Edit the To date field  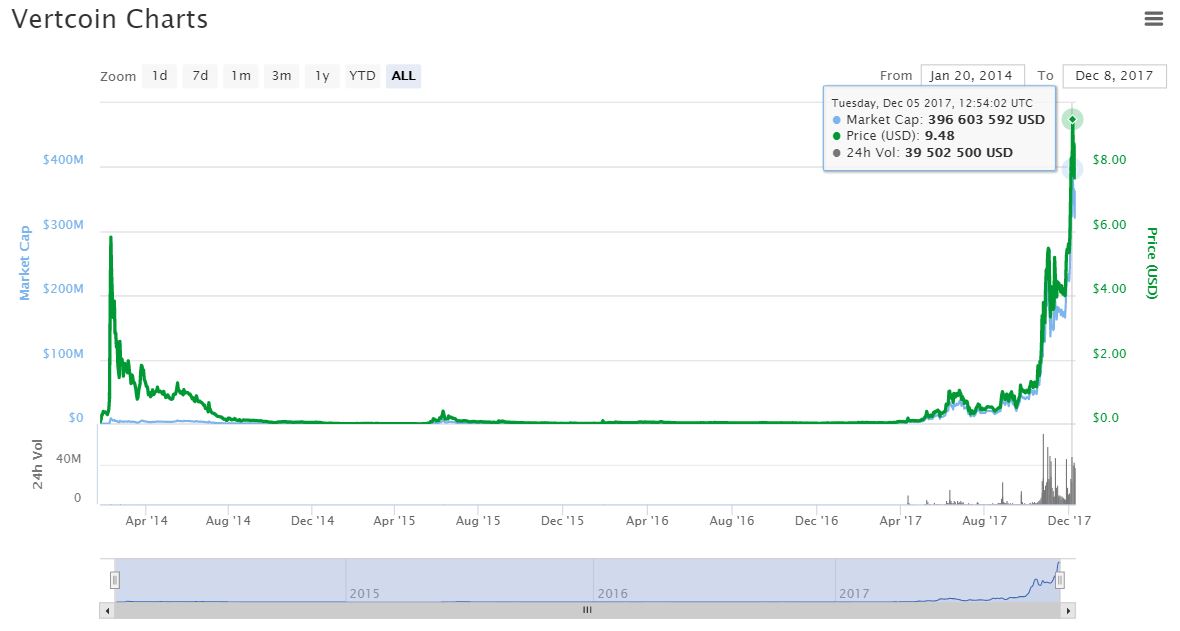tap(1114, 75)
